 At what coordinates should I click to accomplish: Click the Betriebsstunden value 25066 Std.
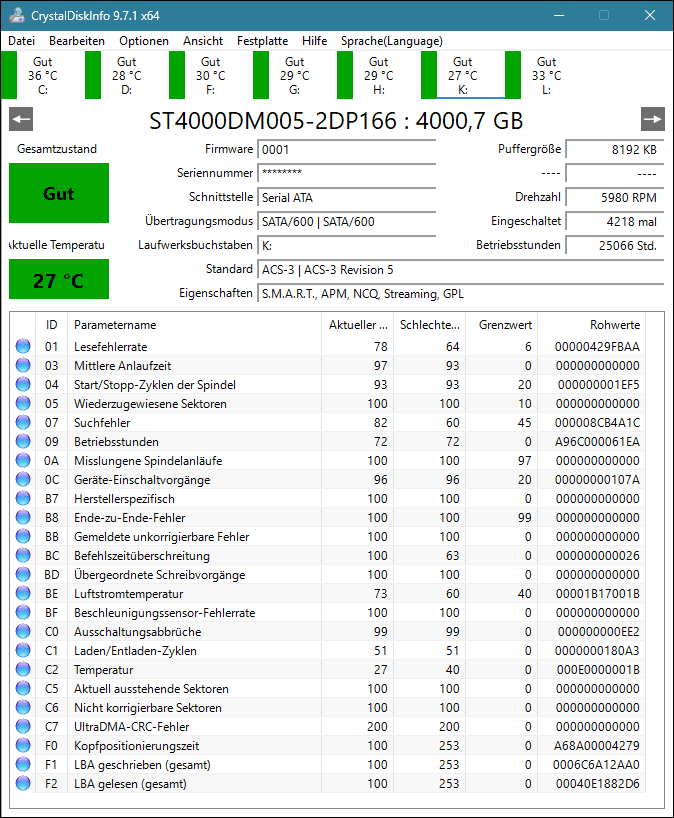coord(615,245)
